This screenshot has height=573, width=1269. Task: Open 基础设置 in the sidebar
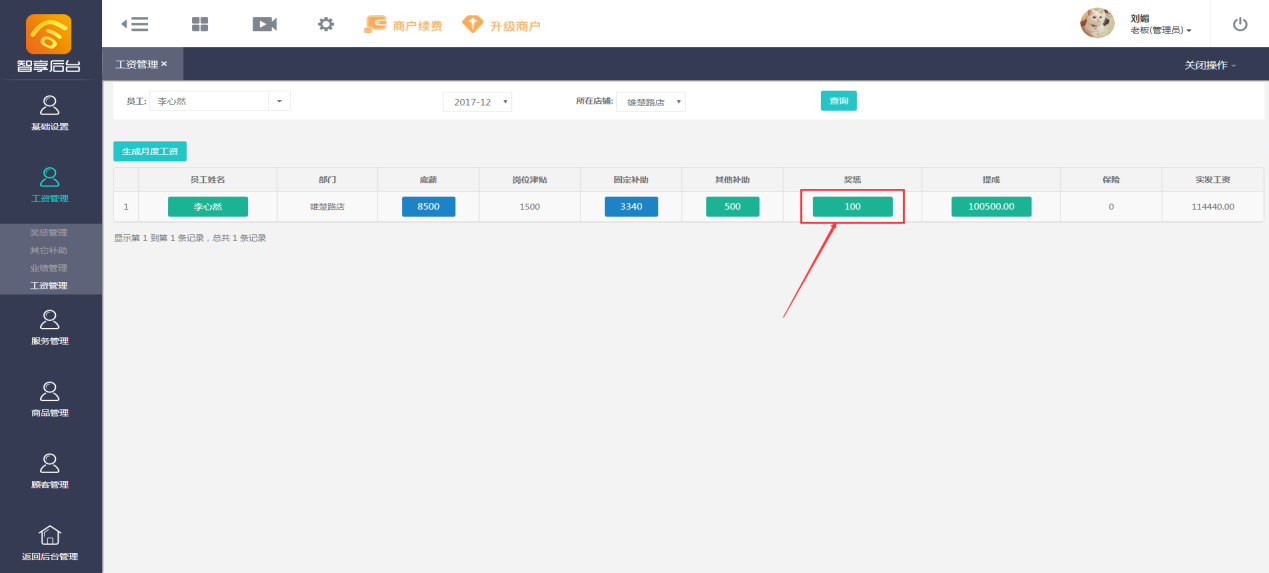tap(50, 113)
